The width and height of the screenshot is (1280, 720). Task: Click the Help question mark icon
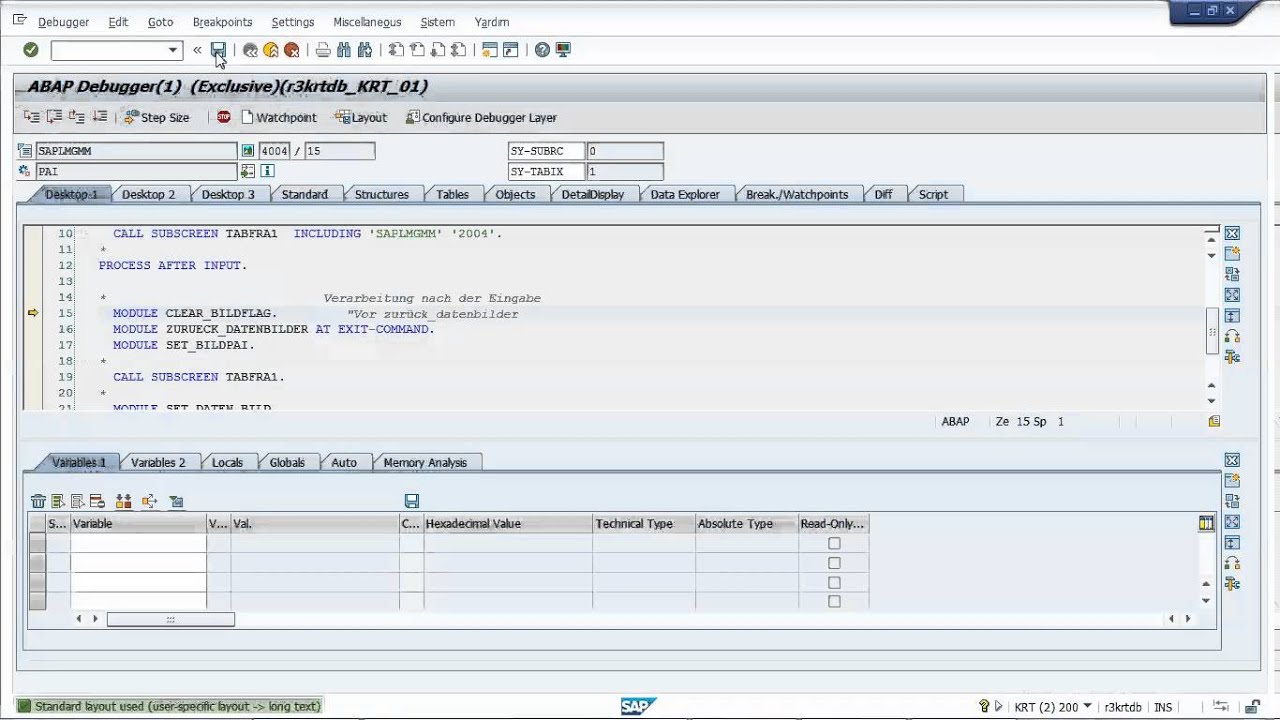(542, 50)
